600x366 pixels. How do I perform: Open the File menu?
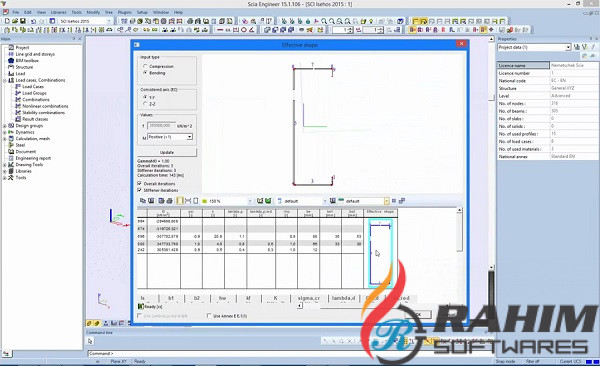point(16,12)
